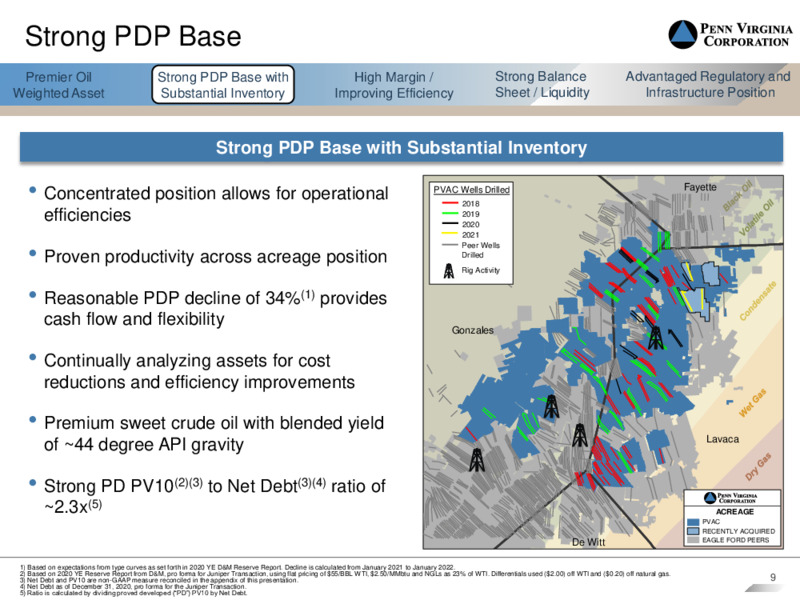
Task: Click the Volatile Oil window label
Action: (x=757, y=217)
